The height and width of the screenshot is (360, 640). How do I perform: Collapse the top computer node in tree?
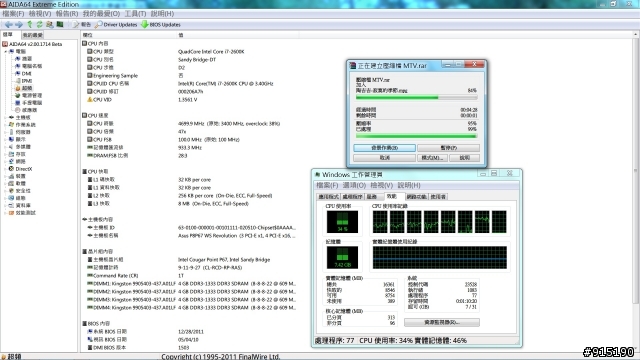coord(6,51)
